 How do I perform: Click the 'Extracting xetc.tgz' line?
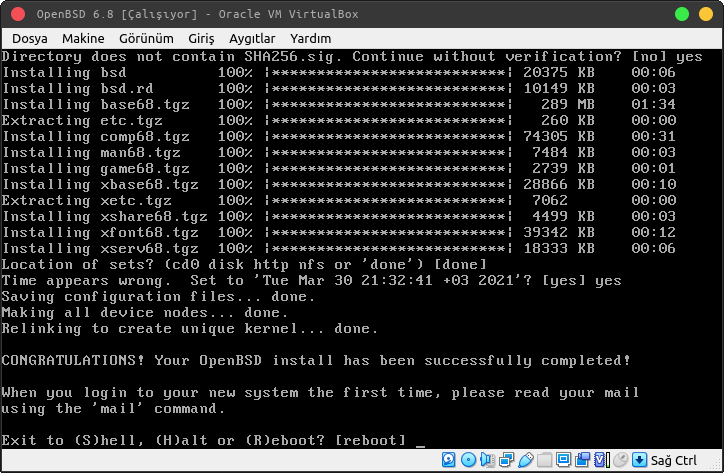click(338, 200)
